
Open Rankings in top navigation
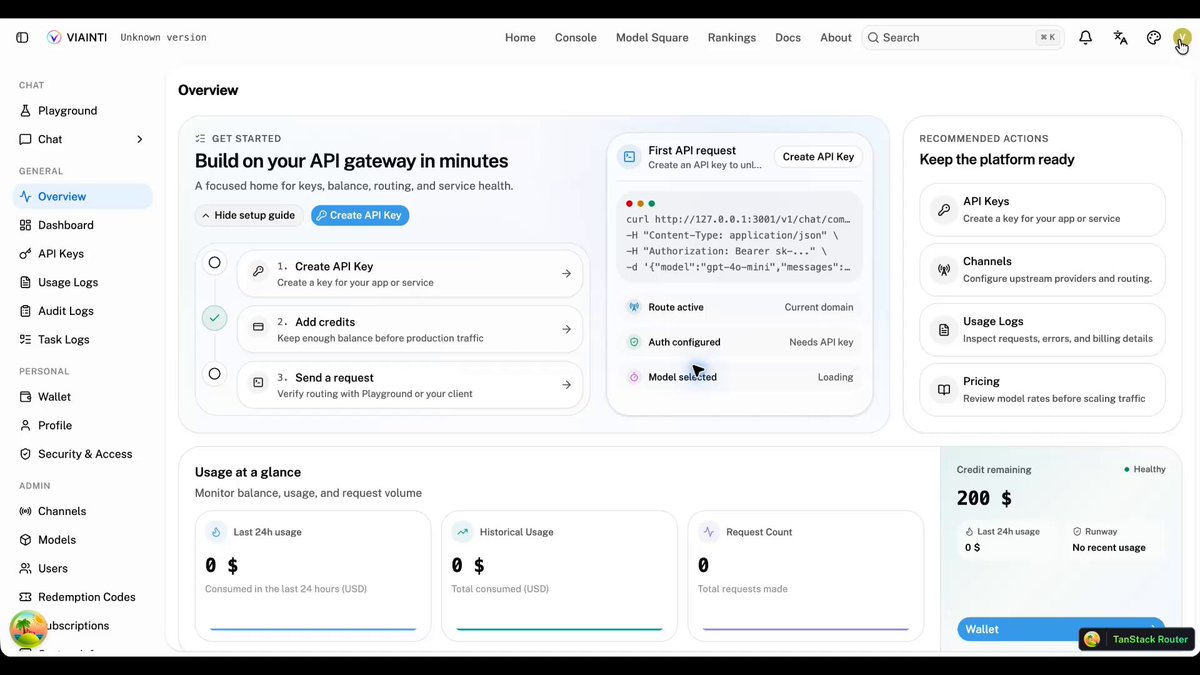732,38
